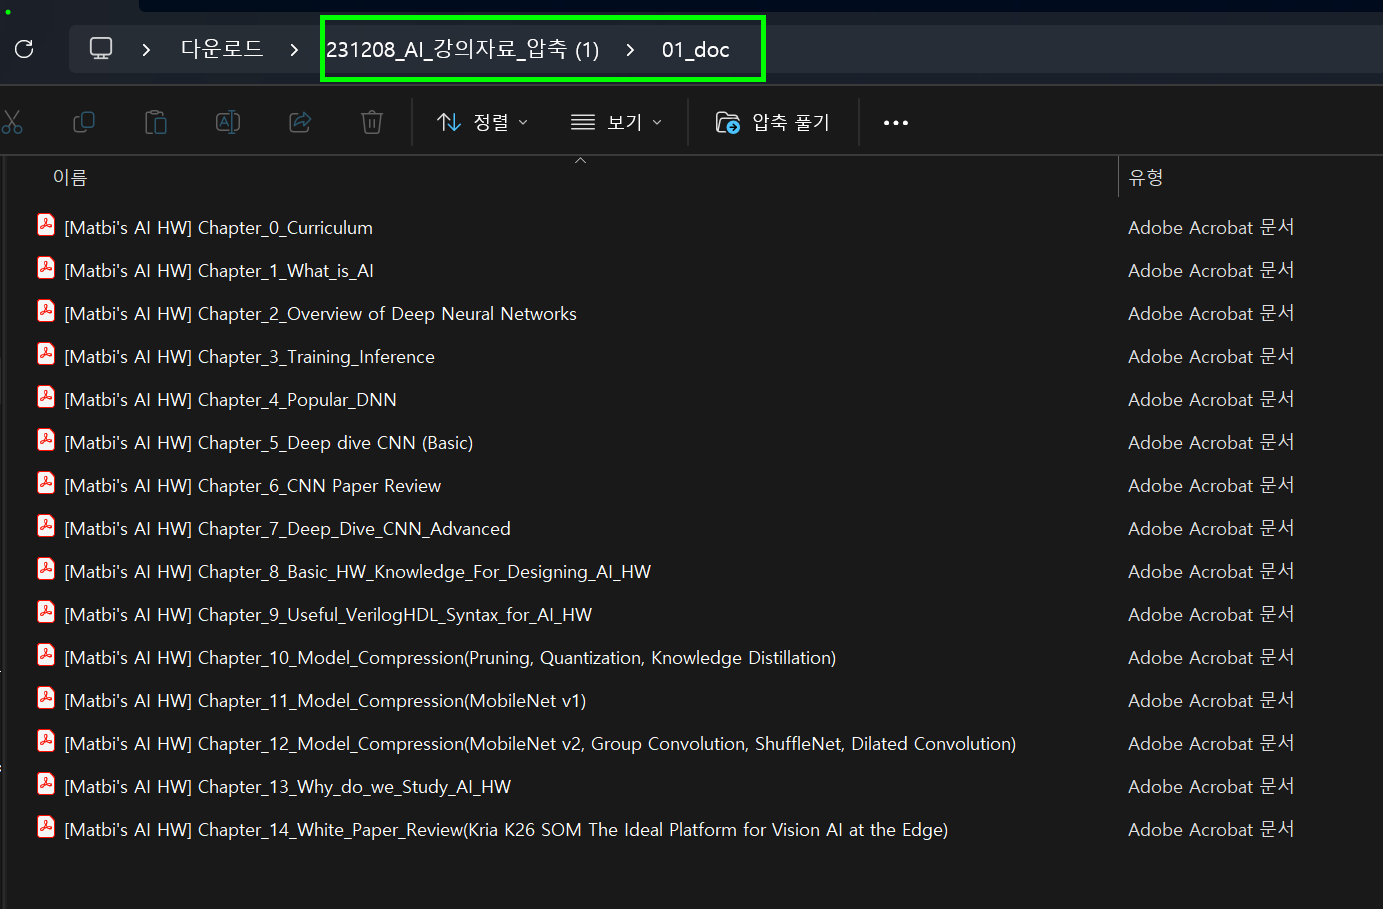Click PDF icon of Chapter_1_What_is_AI

coord(46,268)
